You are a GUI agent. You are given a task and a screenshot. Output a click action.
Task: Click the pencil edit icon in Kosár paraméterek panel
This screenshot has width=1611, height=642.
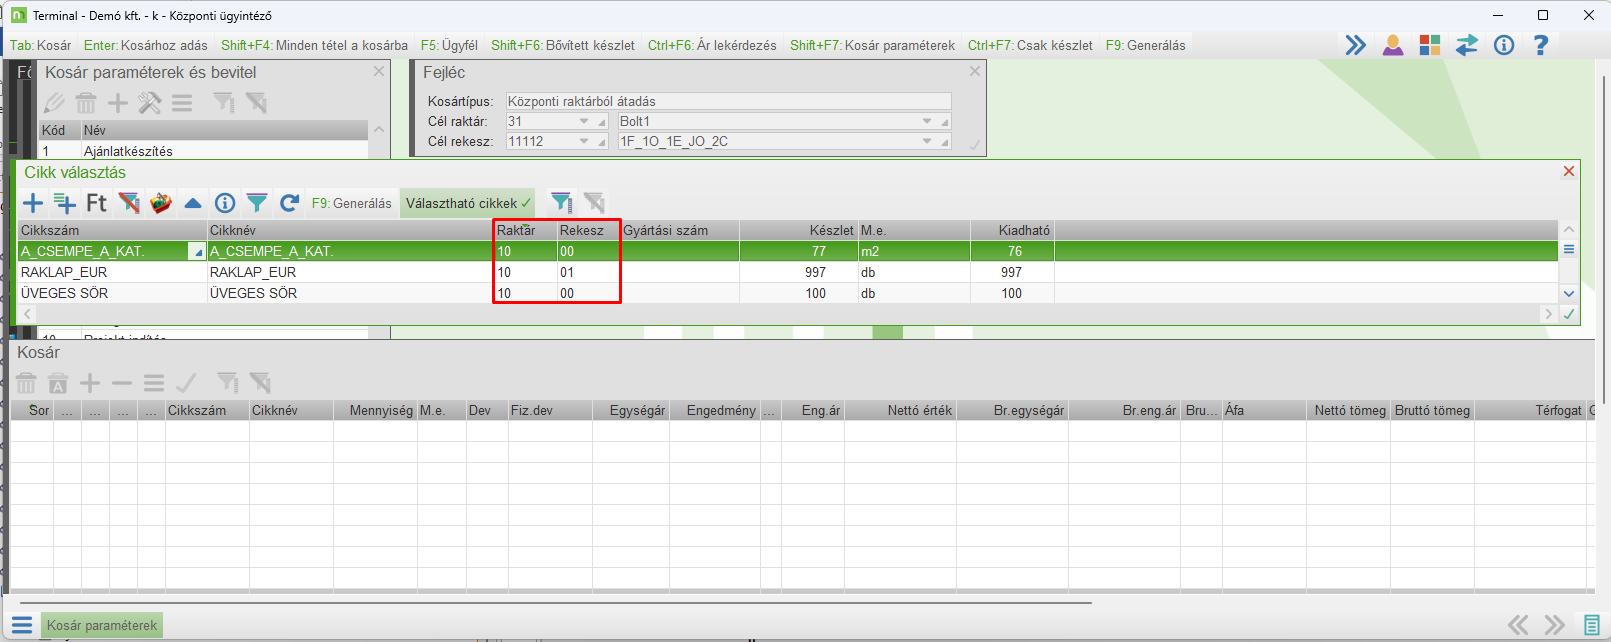click(x=54, y=103)
